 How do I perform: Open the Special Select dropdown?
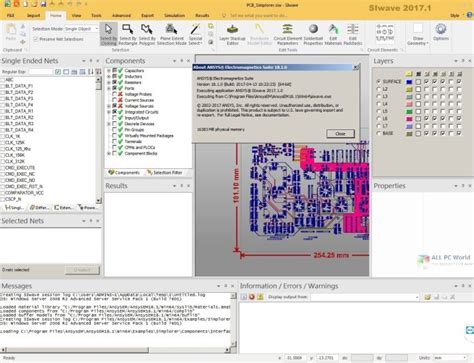(195, 34)
